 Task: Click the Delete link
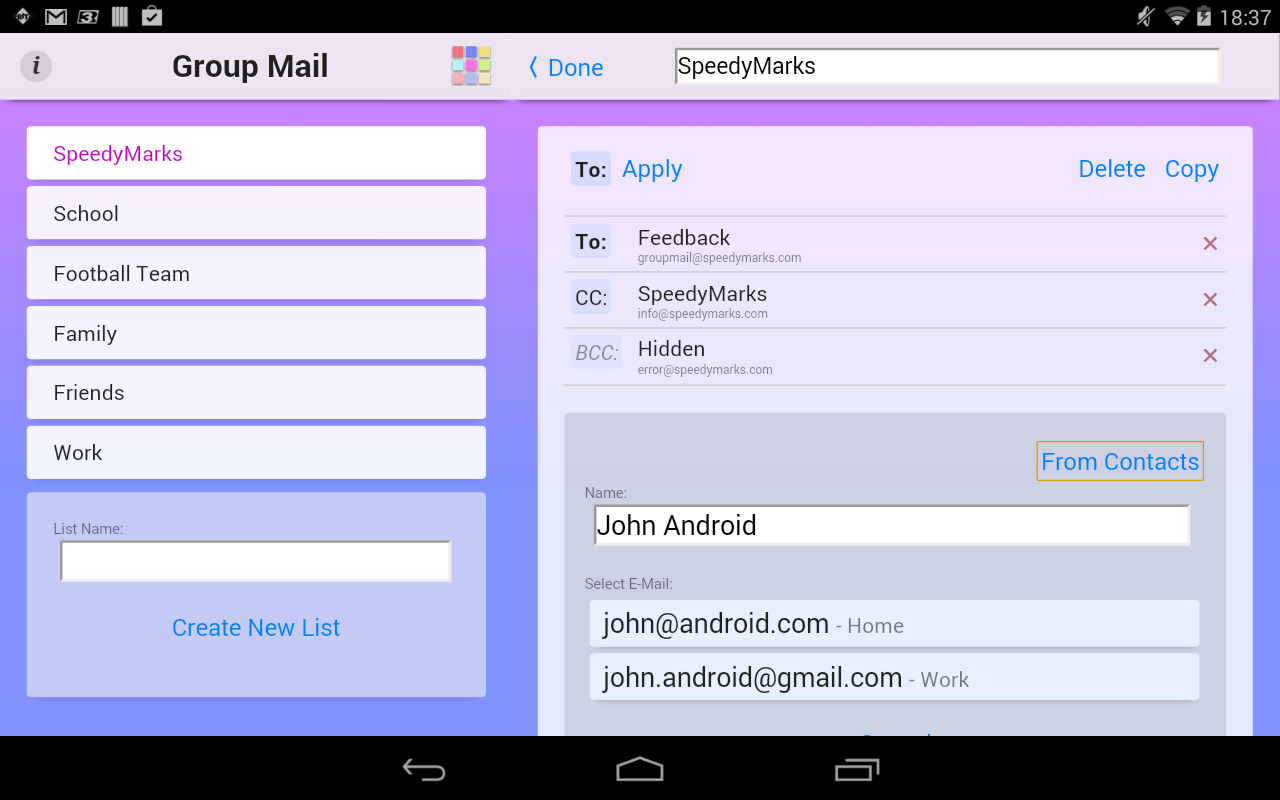point(1111,168)
